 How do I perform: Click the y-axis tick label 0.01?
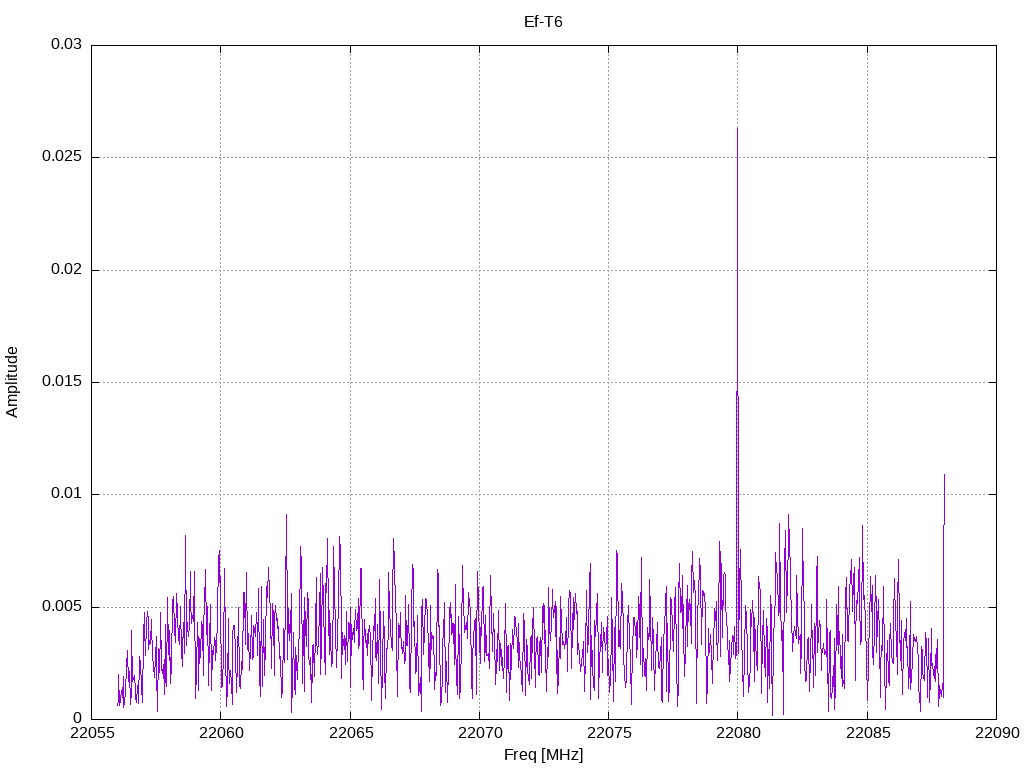[67, 494]
